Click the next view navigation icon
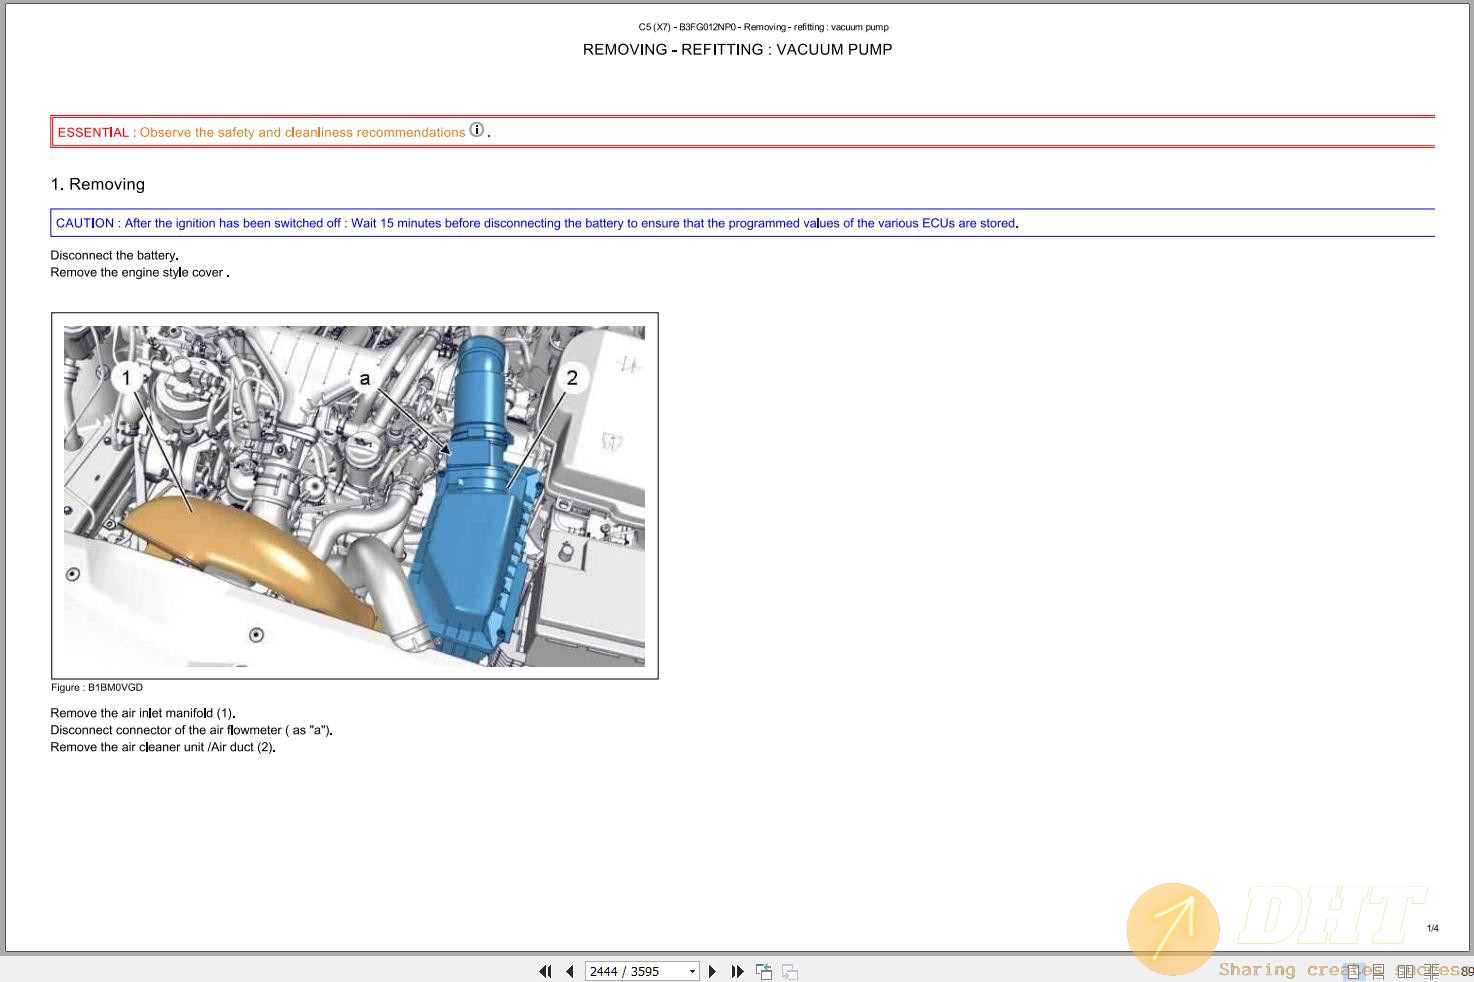 click(x=790, y=971)
